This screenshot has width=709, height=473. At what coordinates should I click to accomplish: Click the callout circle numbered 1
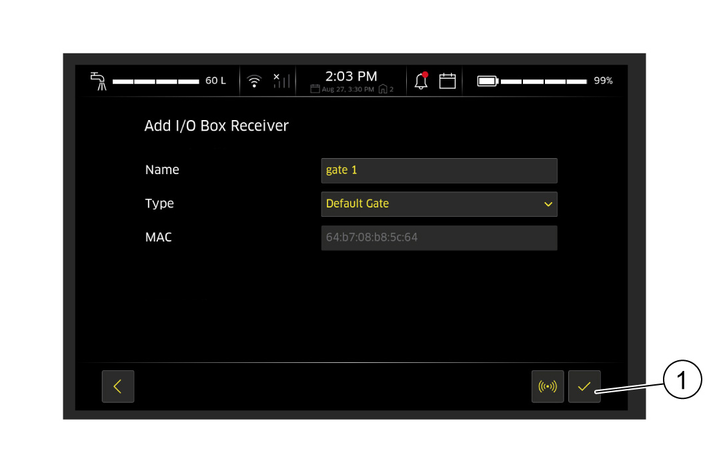point(680,380)
